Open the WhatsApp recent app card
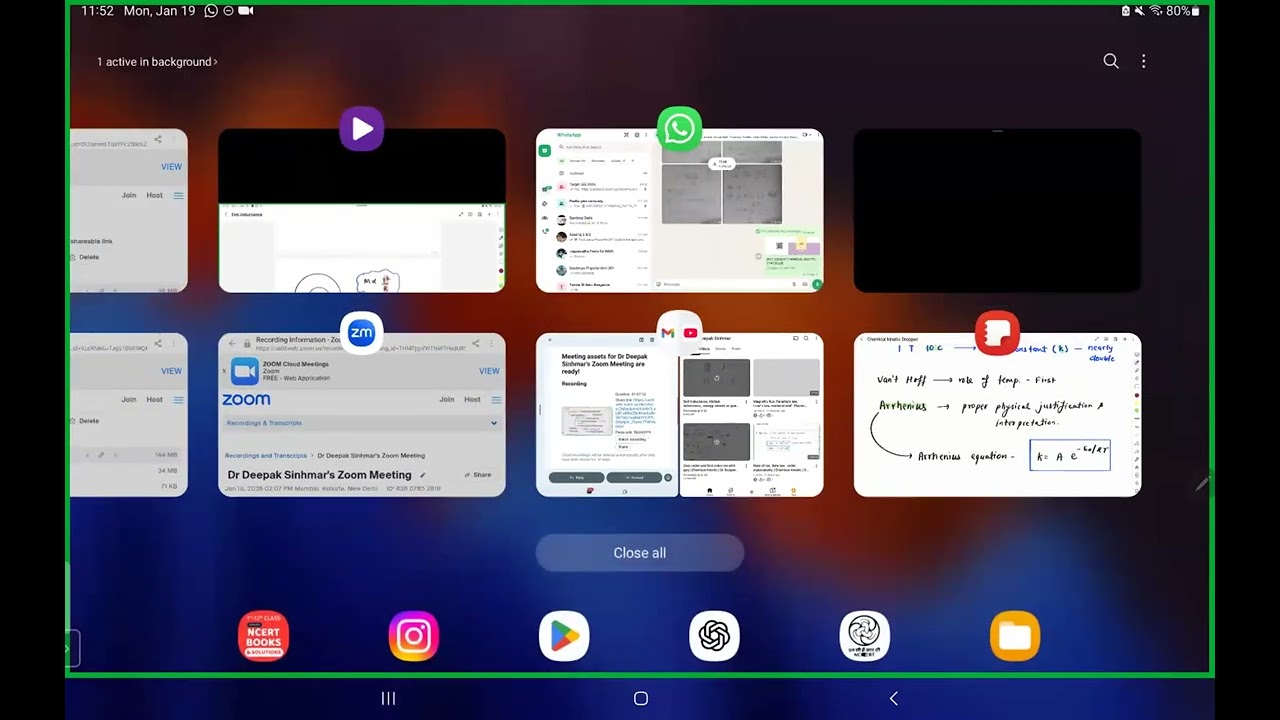This screenshot has width=1280, height=720. tap(680, 211)
